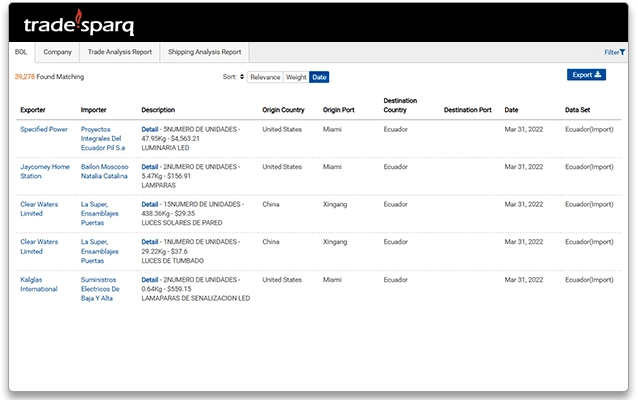638x400 pixels.
Task: Sort results by Weight
Action: (x=296, y=77)
